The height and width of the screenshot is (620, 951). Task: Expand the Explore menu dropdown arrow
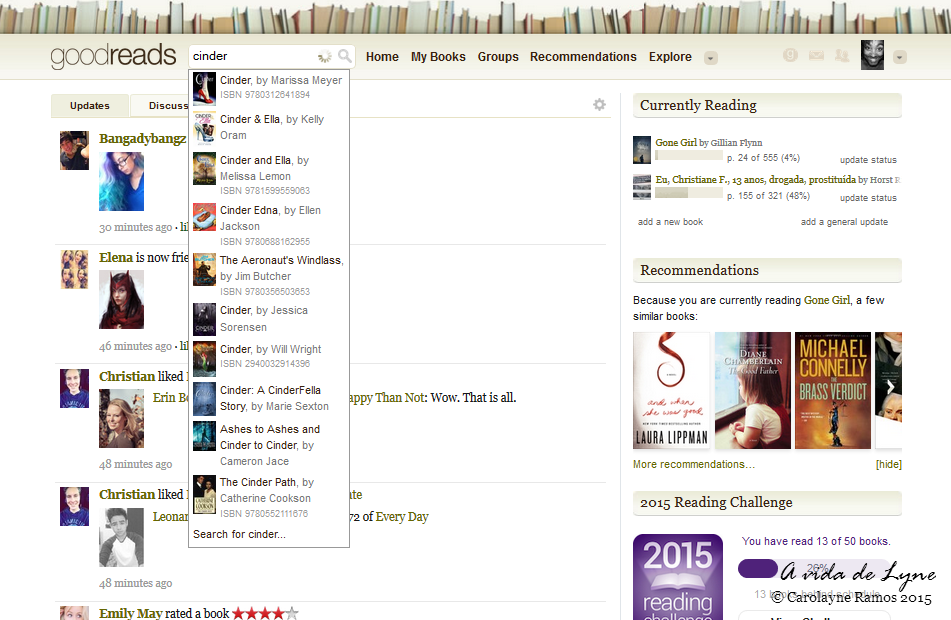tap(711, 58)
